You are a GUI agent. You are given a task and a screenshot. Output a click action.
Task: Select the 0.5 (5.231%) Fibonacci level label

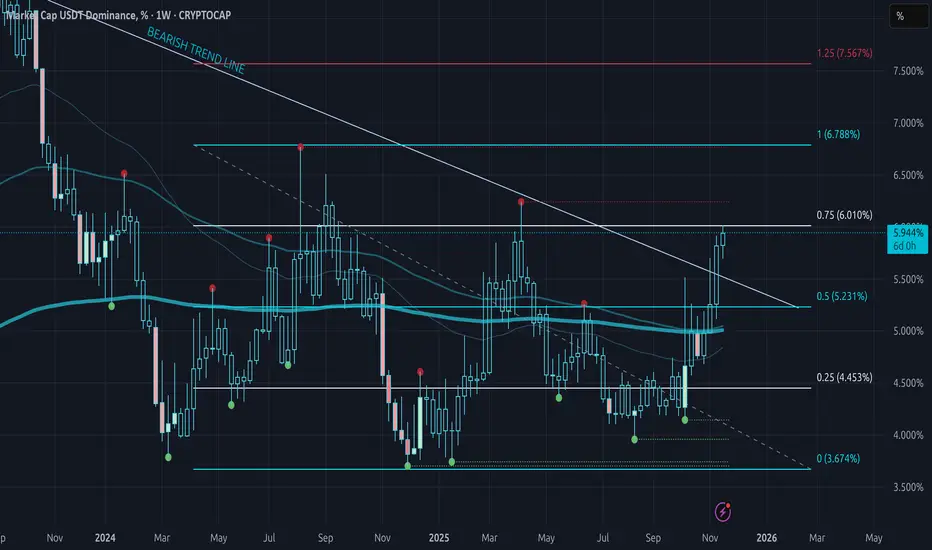click(842, 296)
